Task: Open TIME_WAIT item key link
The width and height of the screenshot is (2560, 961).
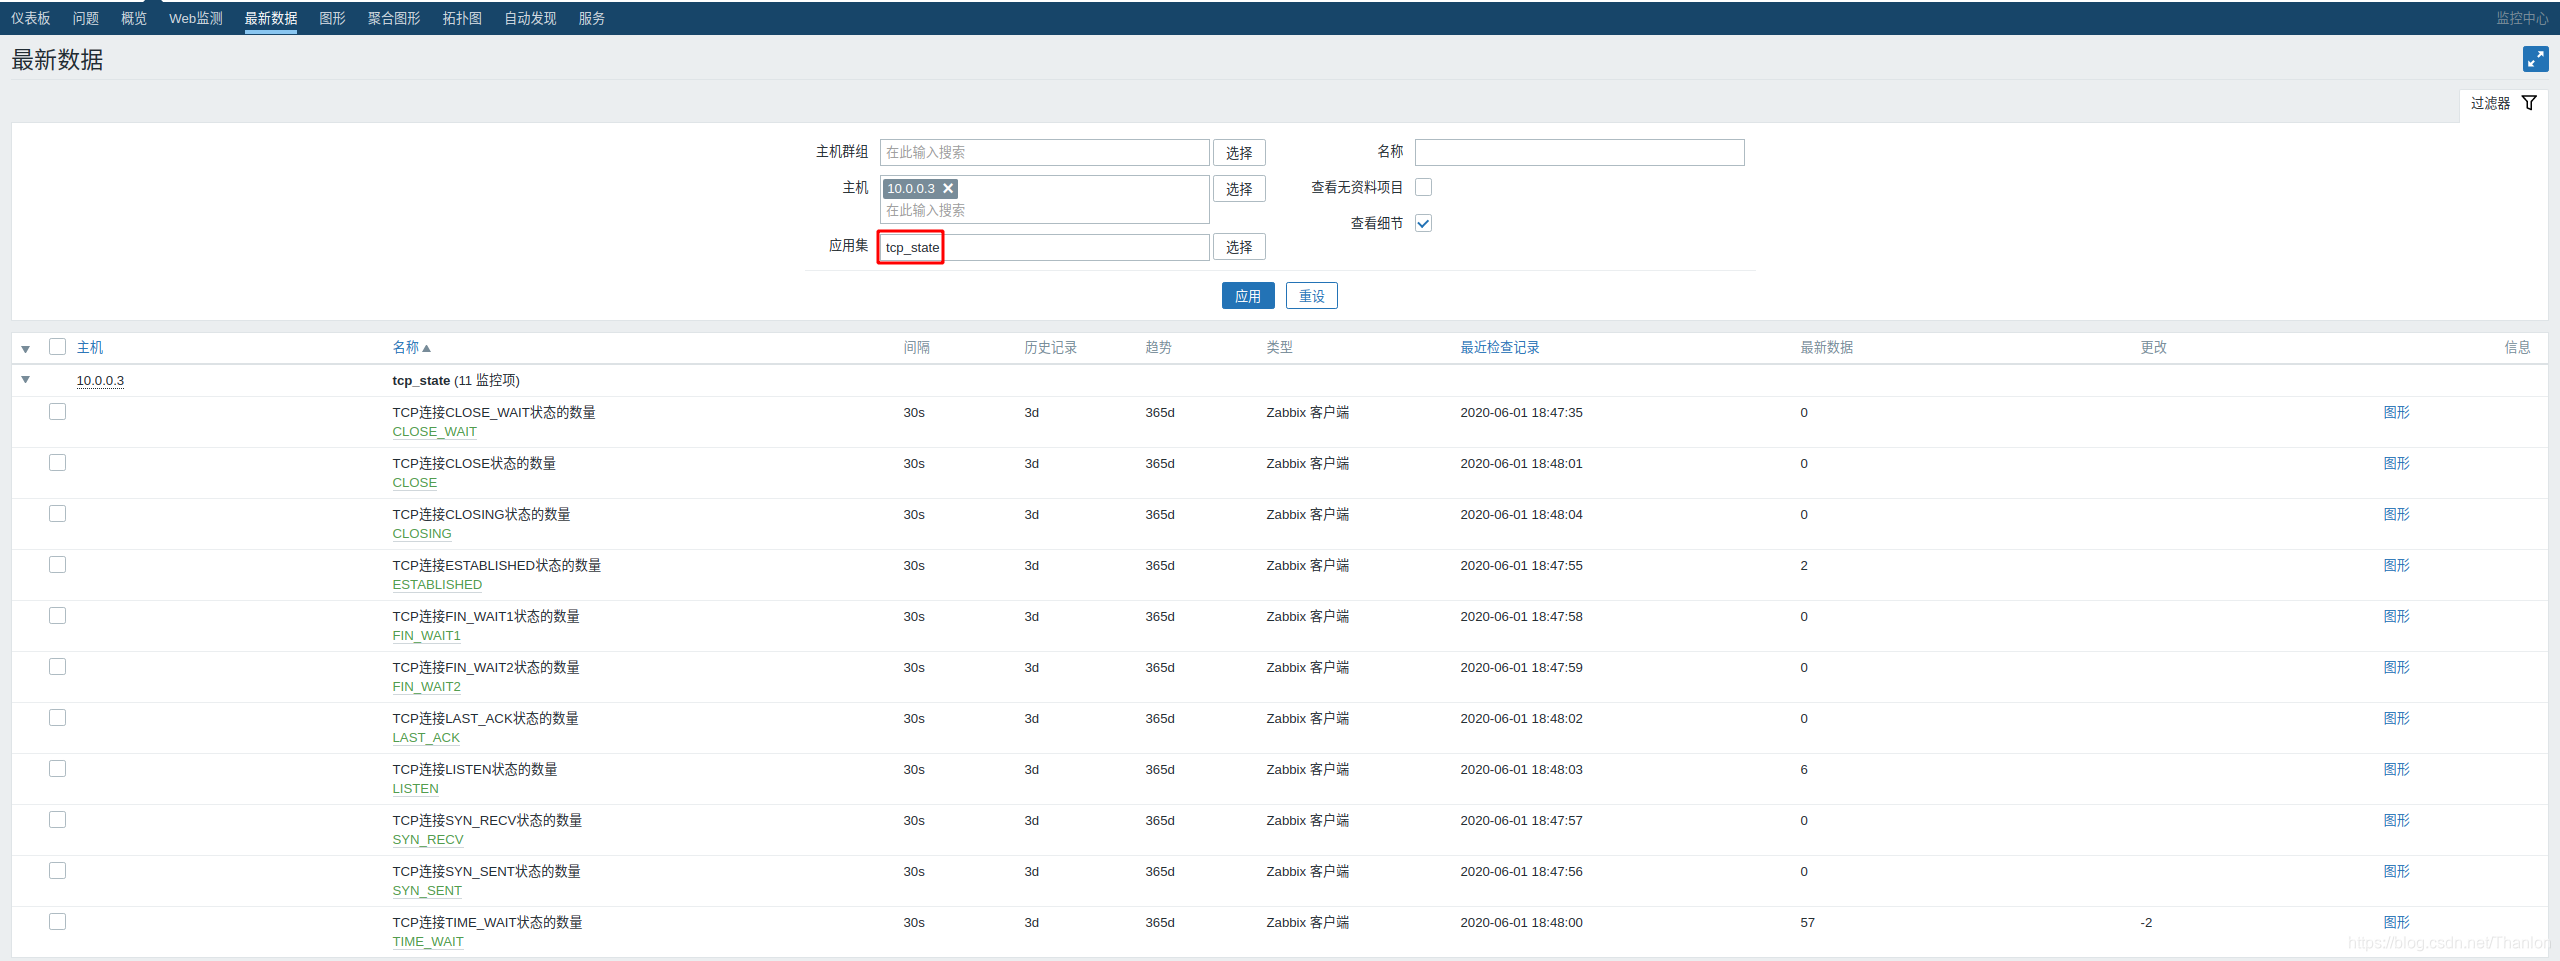Action: (427, 942)
